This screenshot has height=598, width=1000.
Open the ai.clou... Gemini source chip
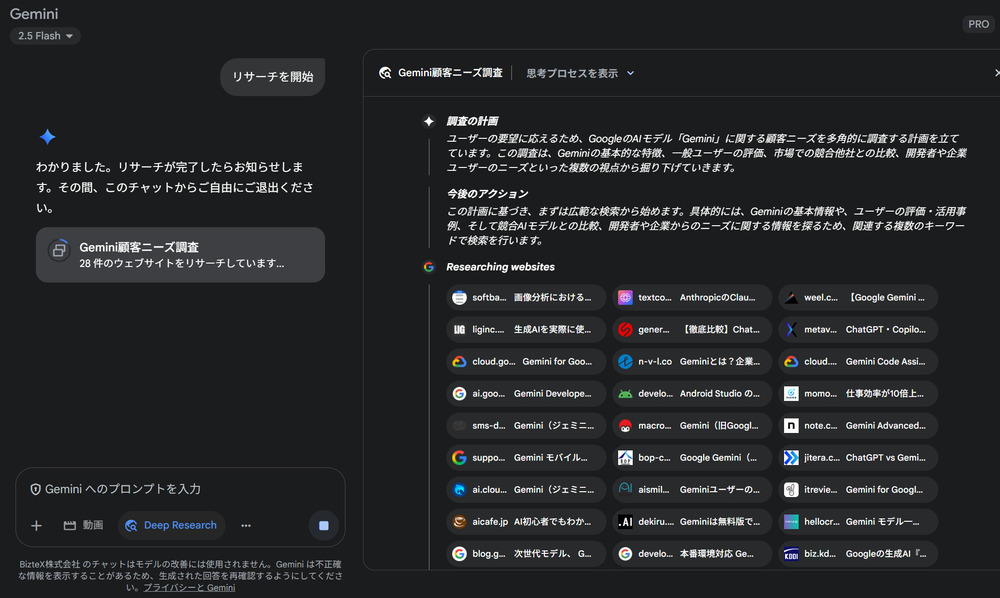pos(526,490)
